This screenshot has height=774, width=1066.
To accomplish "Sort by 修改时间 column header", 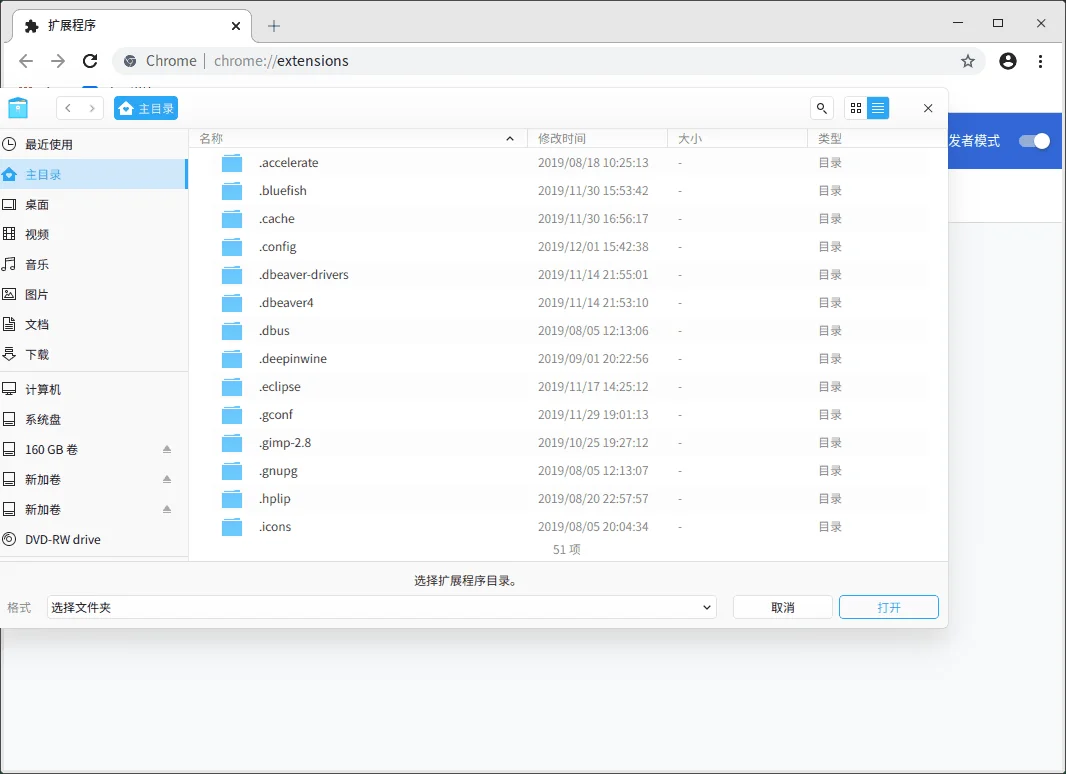I will coord(597,138).
